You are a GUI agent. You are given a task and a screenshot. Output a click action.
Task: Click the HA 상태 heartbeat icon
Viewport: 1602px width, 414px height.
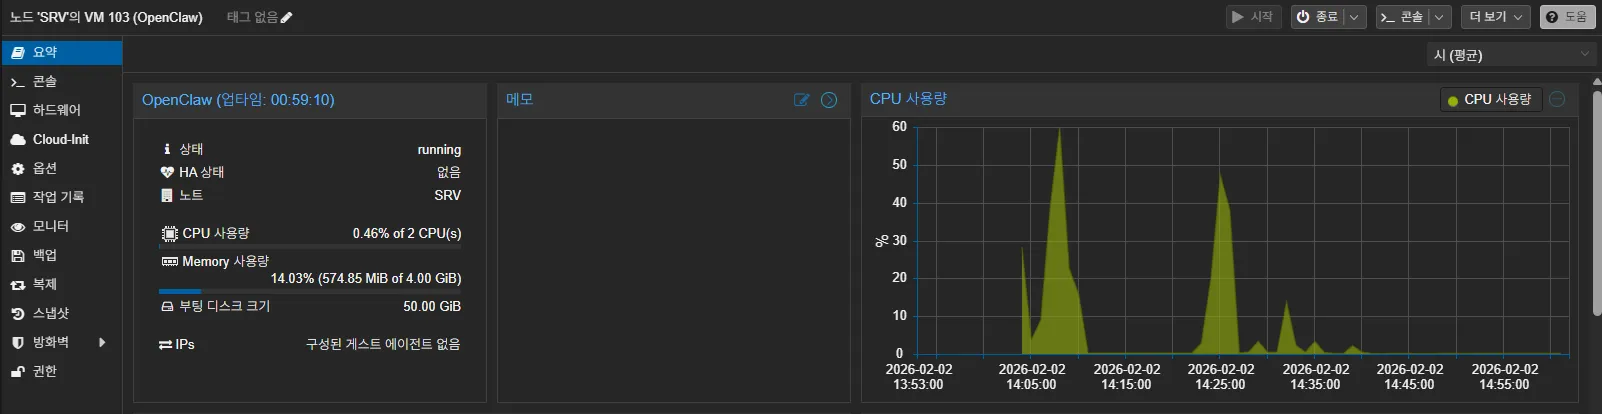[x=167, y=172]
